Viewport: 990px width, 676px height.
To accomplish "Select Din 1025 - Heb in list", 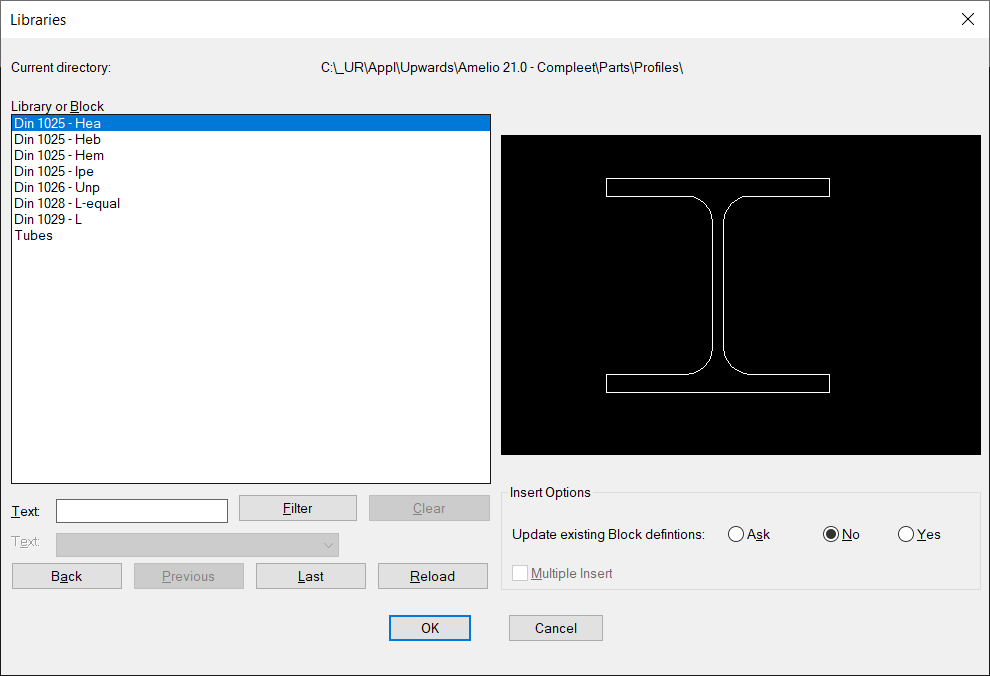I will coord(251,139).
